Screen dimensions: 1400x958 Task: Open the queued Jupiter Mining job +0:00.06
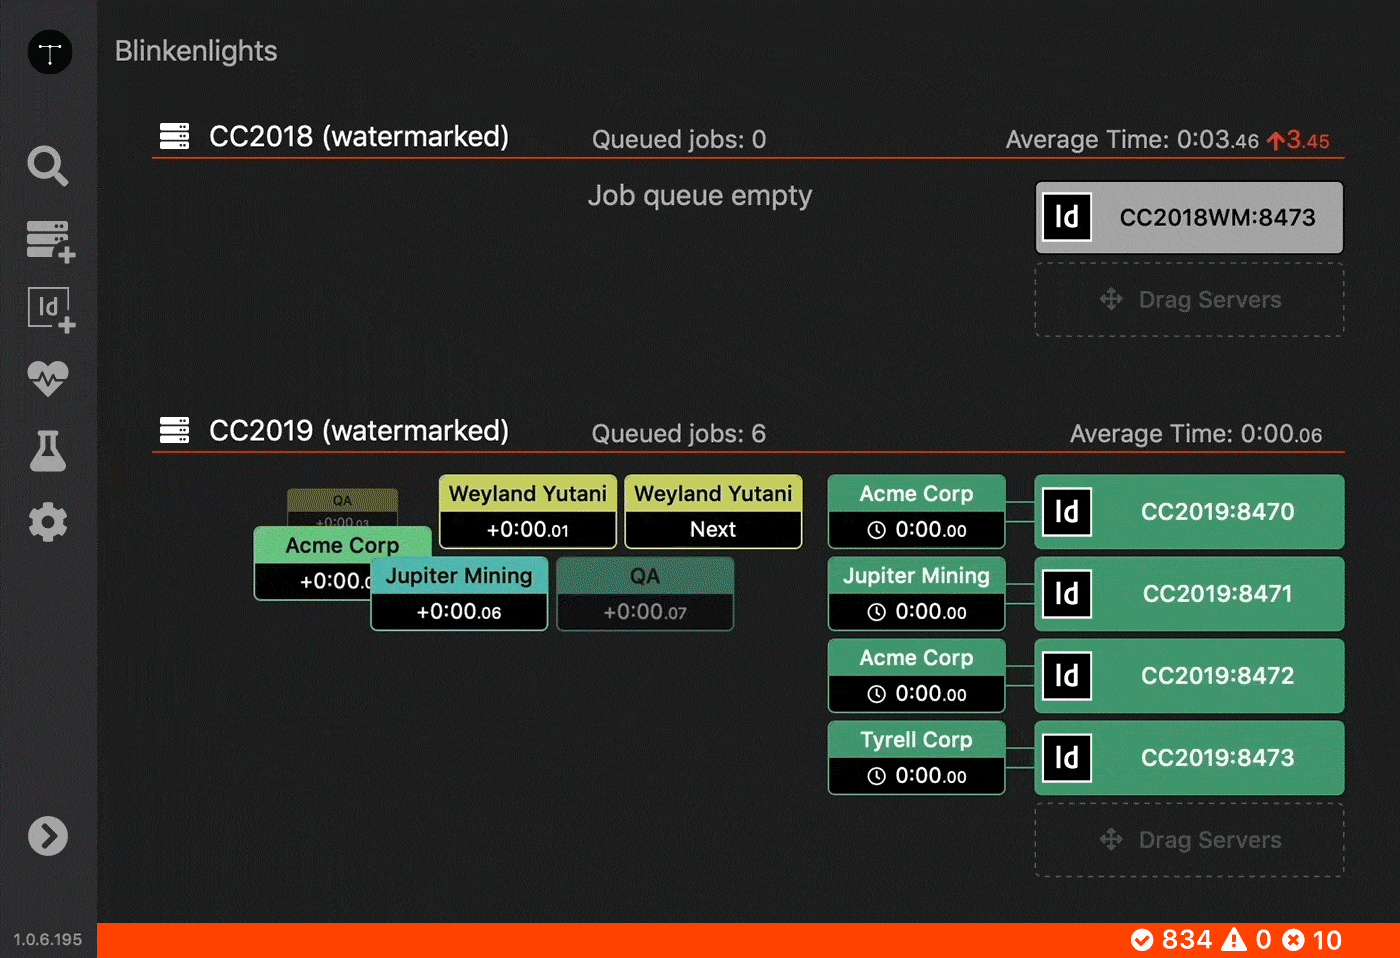click(x=459, y=594)
